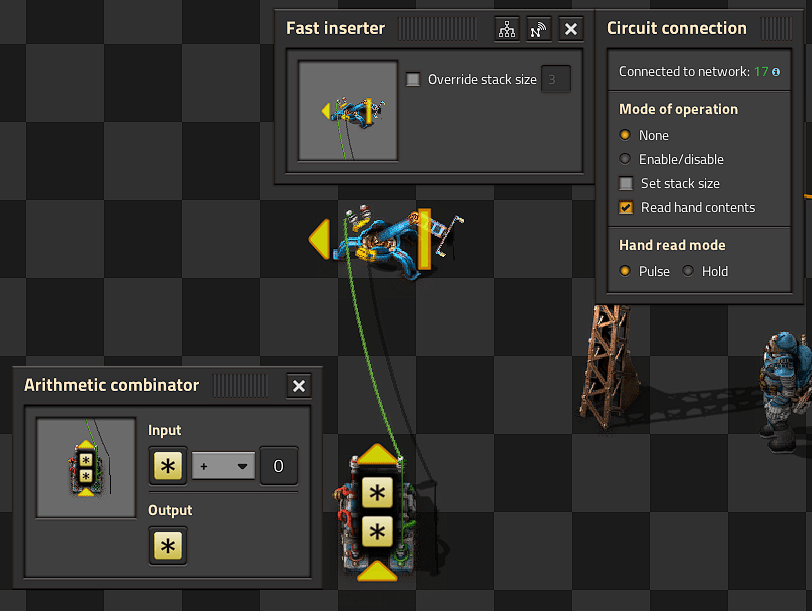Click the Mode of operation heading
The width and height of the screenshot is (812, 611).
point(678,109)
